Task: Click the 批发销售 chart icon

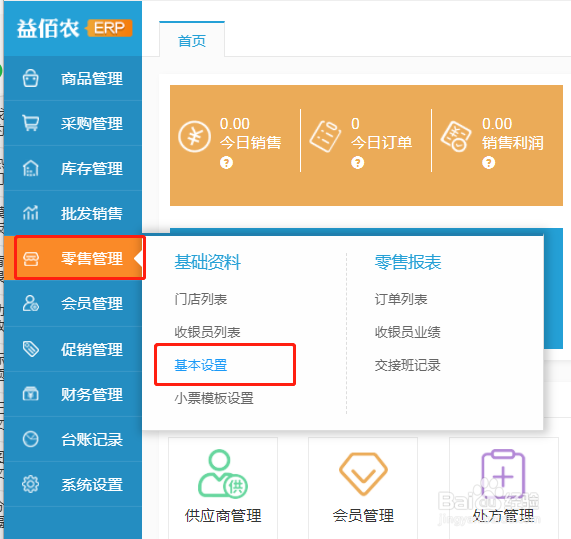Action: coord(31,213)
